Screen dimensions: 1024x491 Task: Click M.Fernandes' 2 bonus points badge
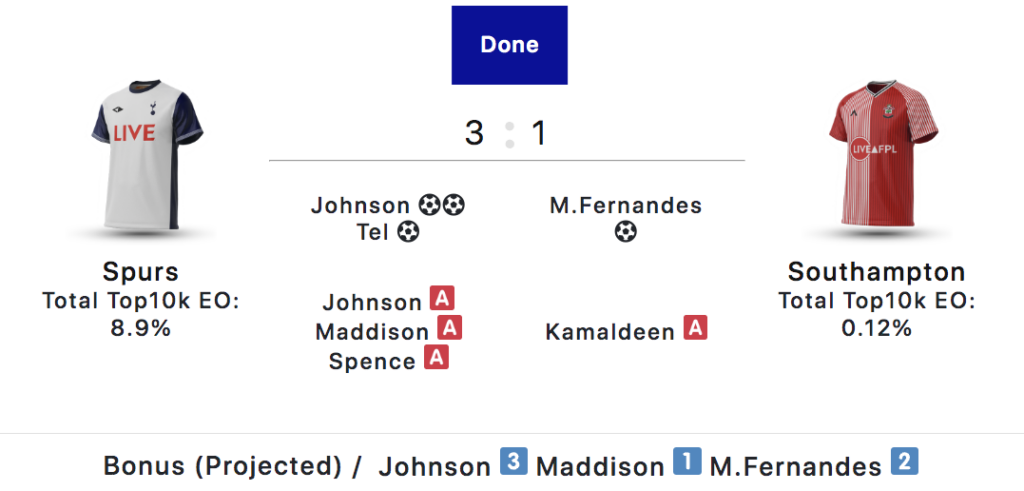click(x=904, y=463)
